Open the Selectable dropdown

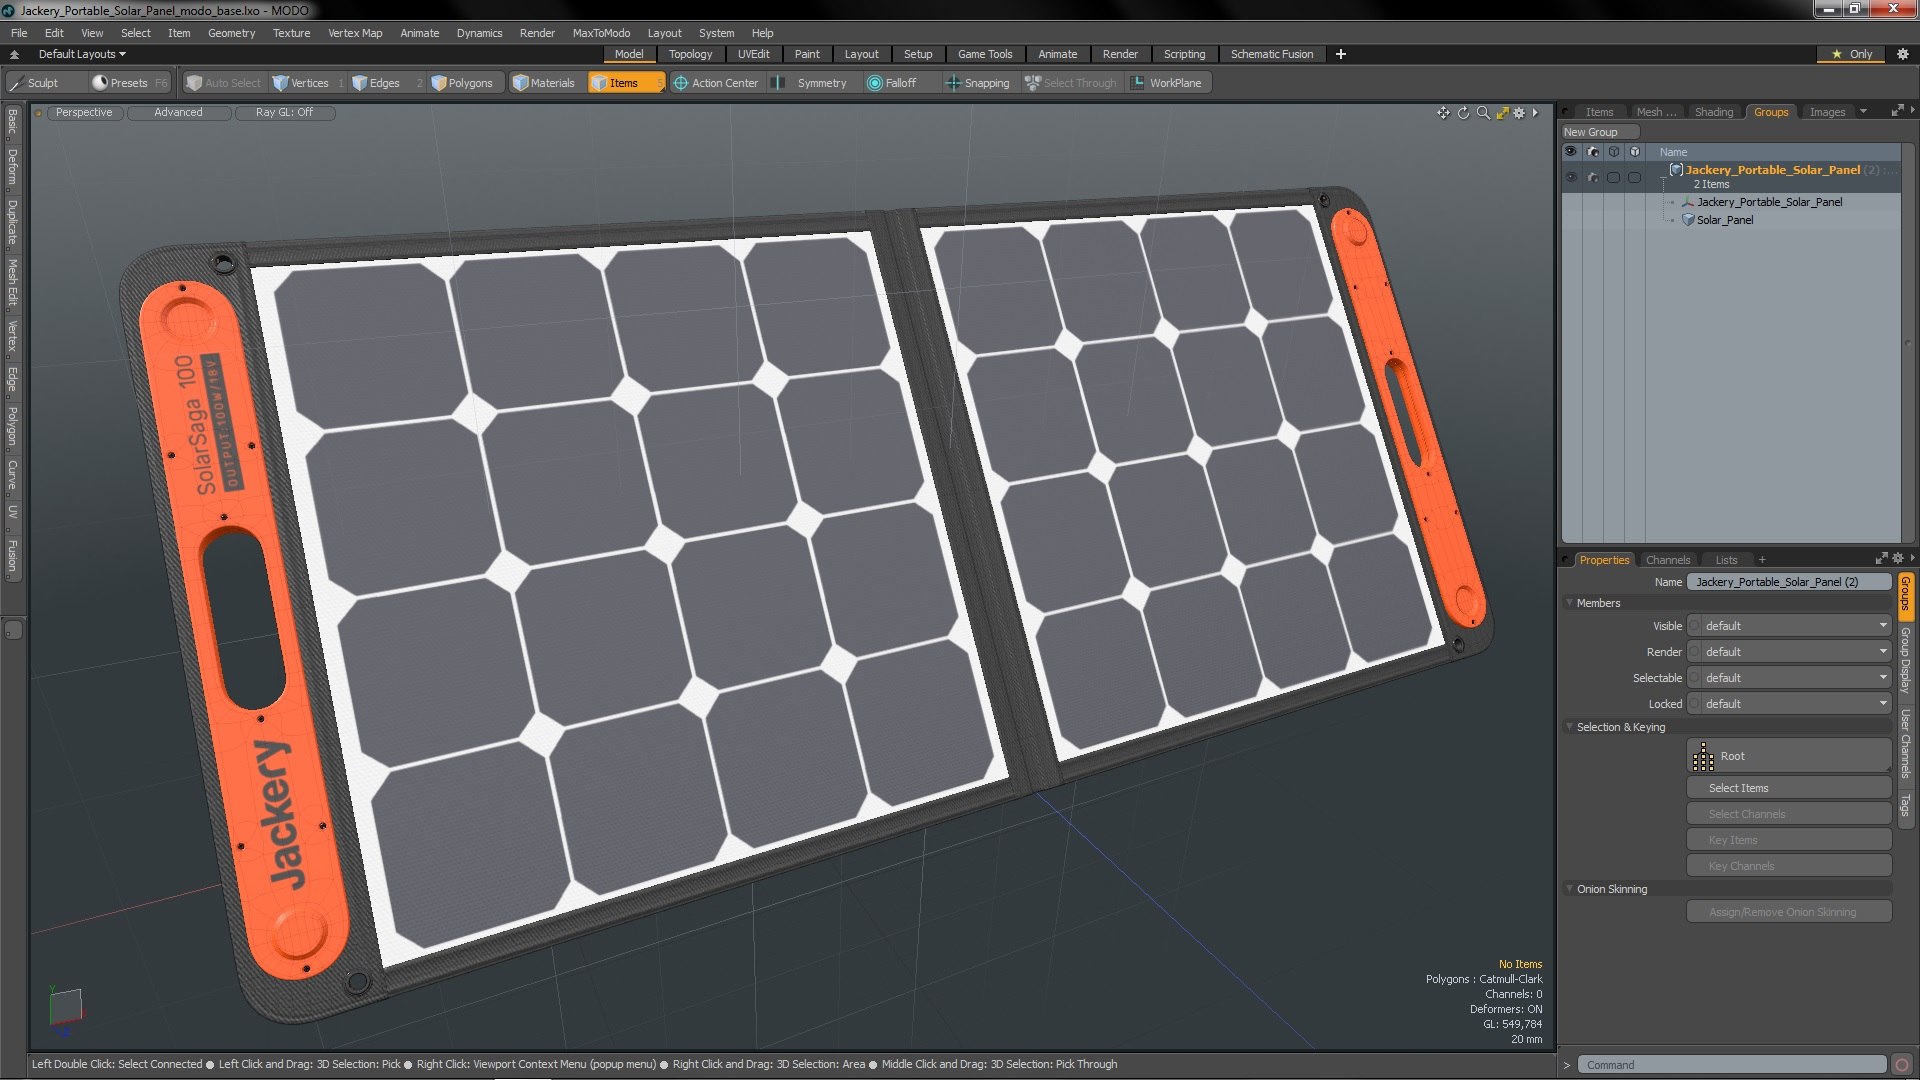1789,678
